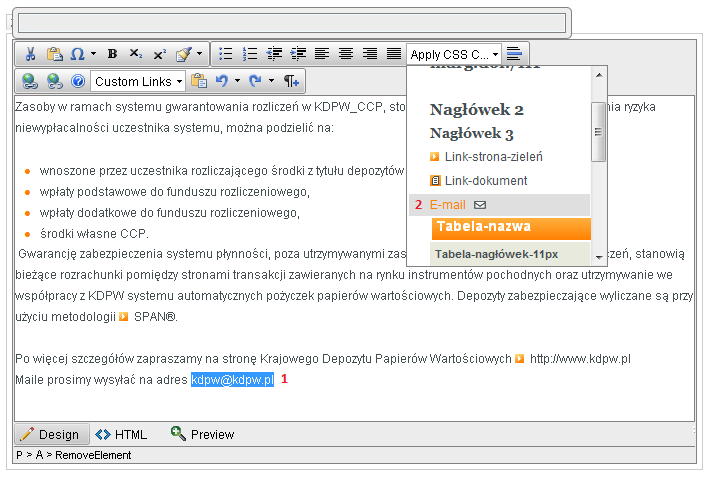Click the Remove Link icon
Image resolution: width=709 pixels, height=477 pixels.
tap(54, 81)
